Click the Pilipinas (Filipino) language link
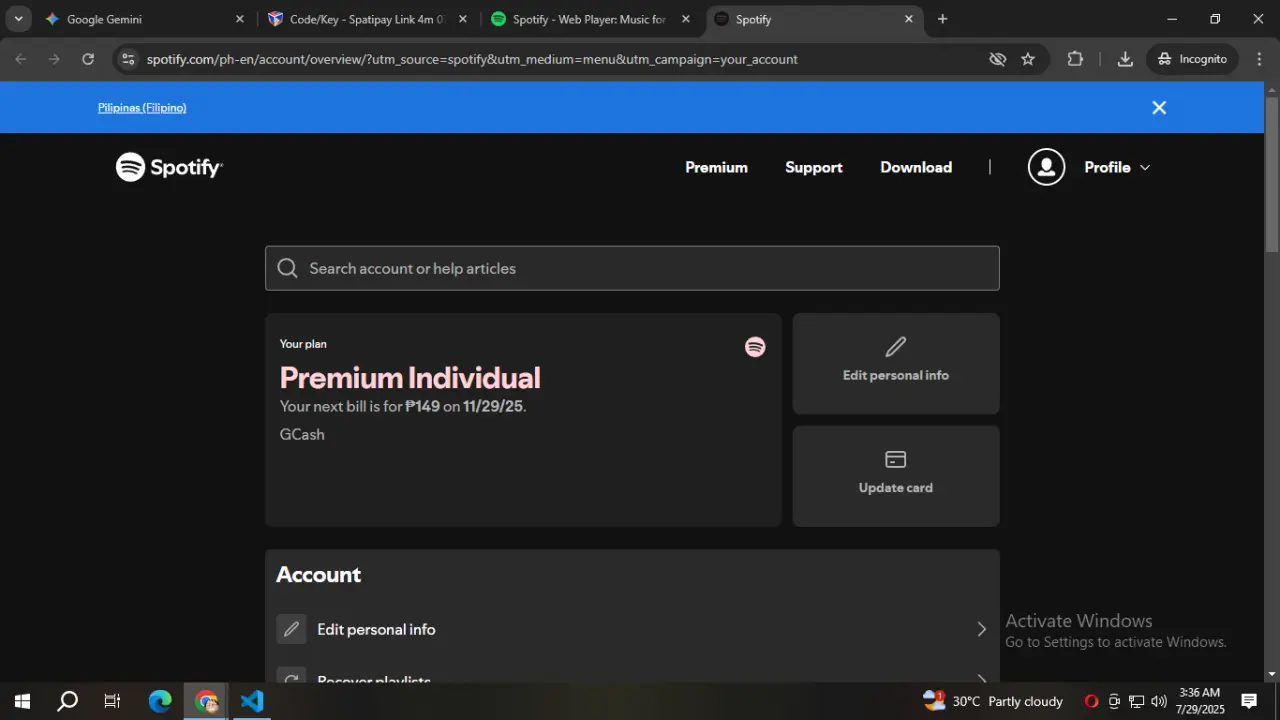Screen dimensions: 1280x720 coord(142,108)
